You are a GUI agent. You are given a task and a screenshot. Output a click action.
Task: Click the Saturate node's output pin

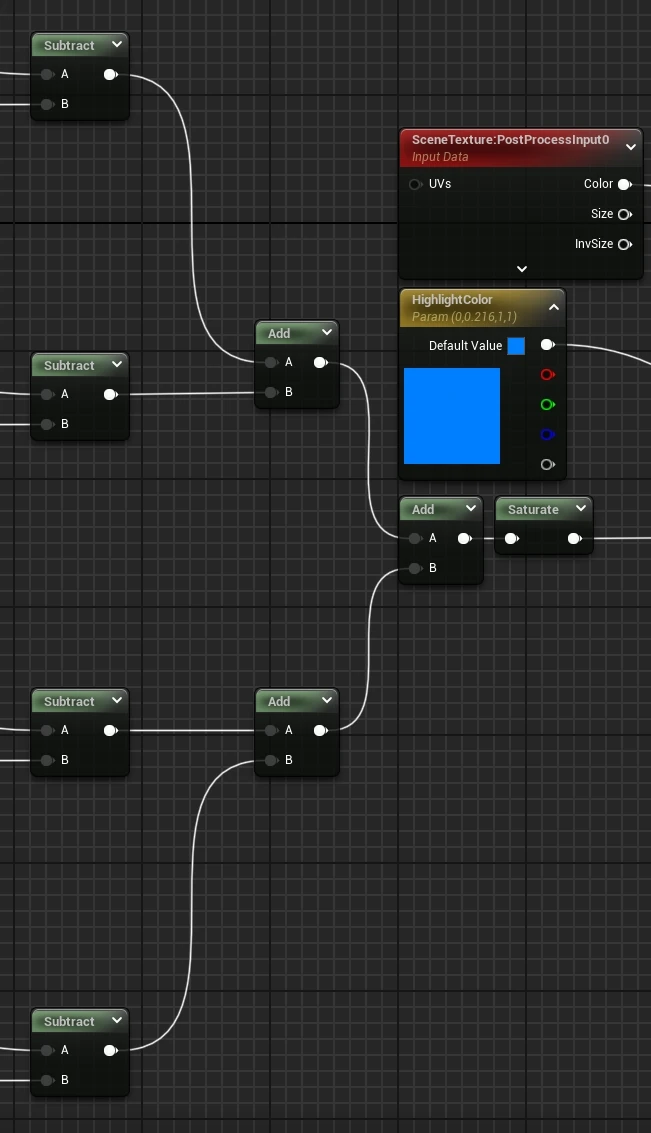574,539
